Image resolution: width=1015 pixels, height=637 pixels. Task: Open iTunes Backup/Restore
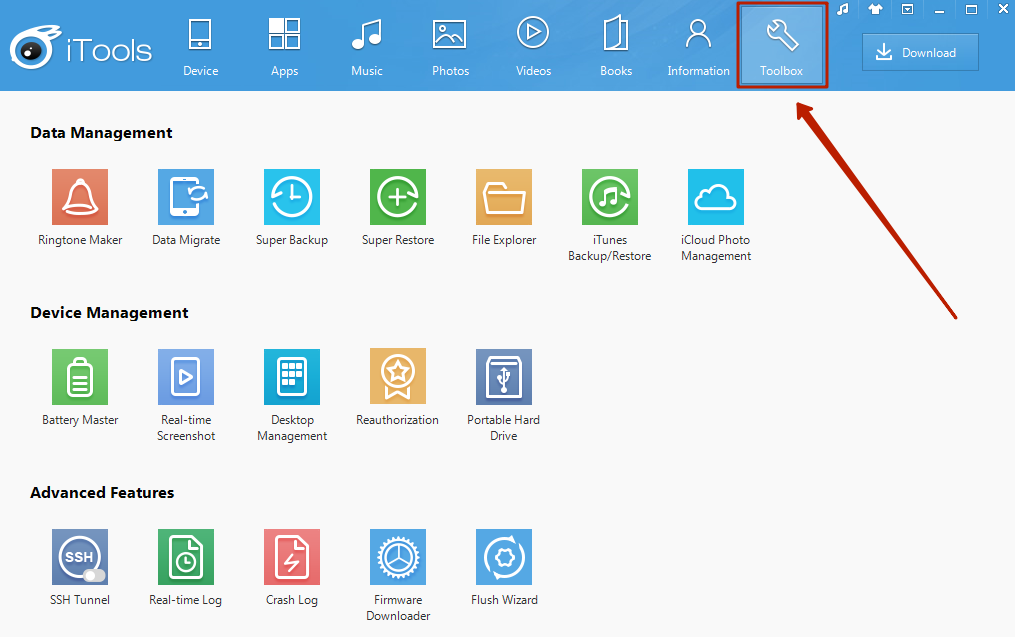tap(610, 197)
